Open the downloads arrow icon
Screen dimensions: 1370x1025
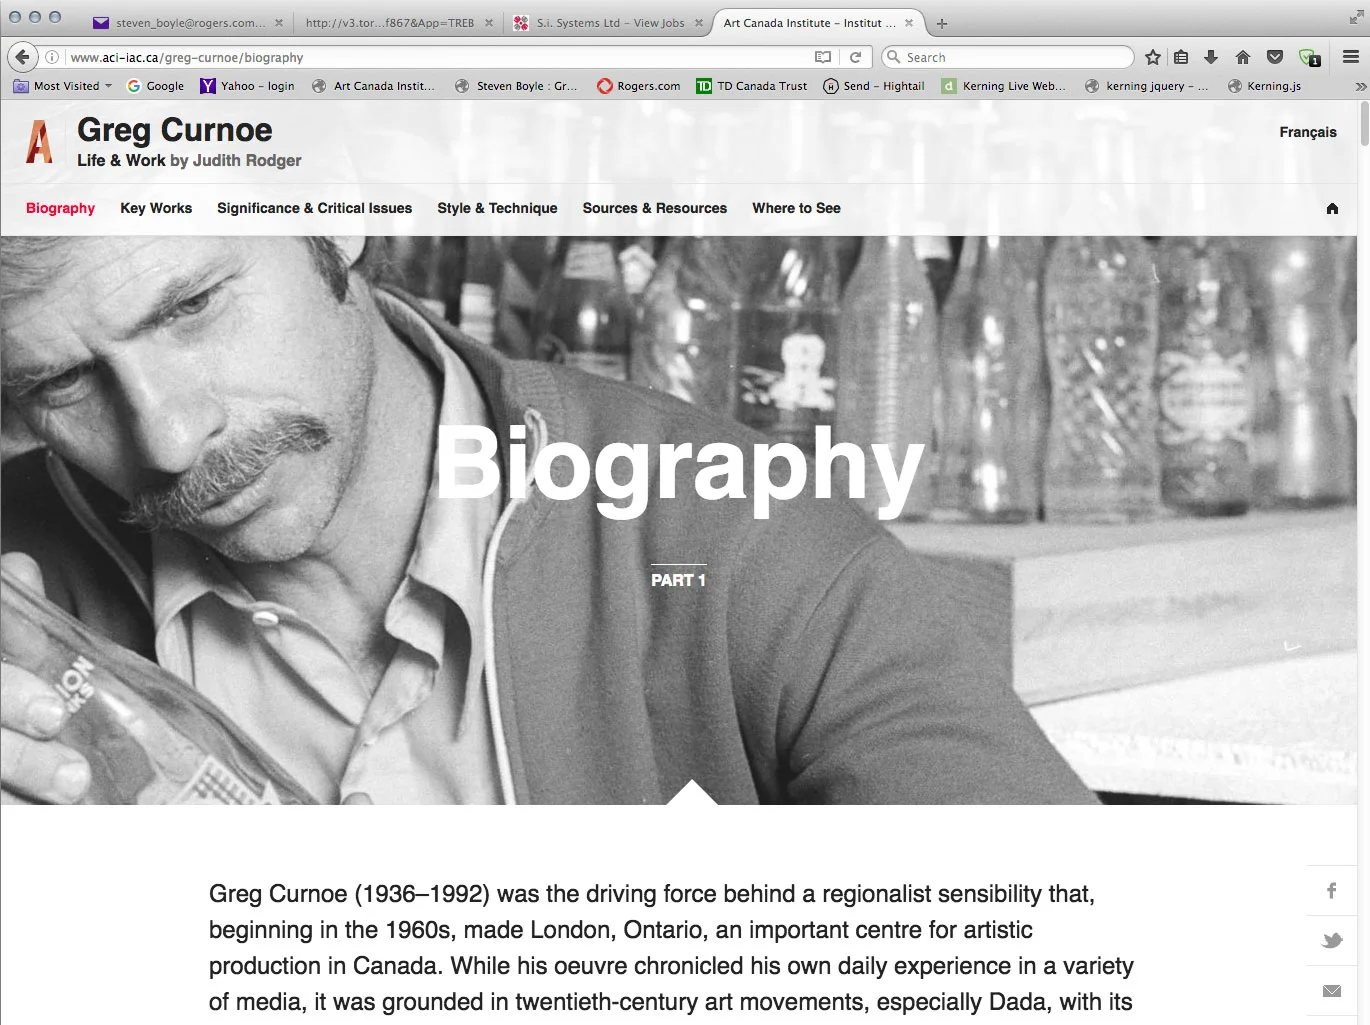pyautogui.click(x=1211, y=57)
